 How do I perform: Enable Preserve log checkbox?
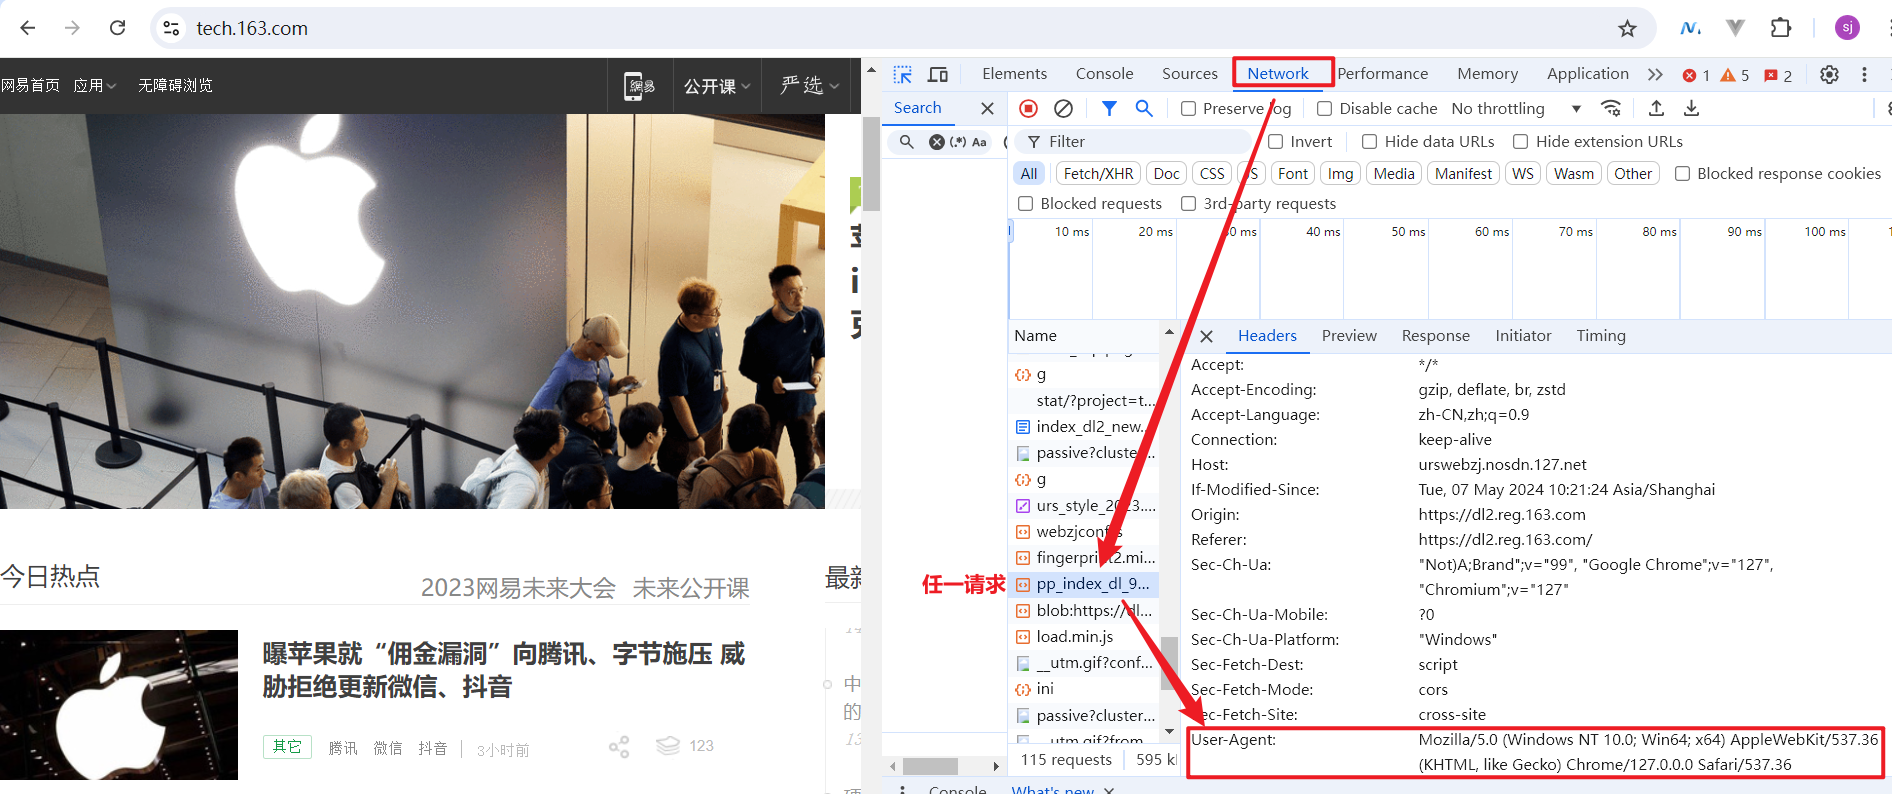[x=1189, y=108]
